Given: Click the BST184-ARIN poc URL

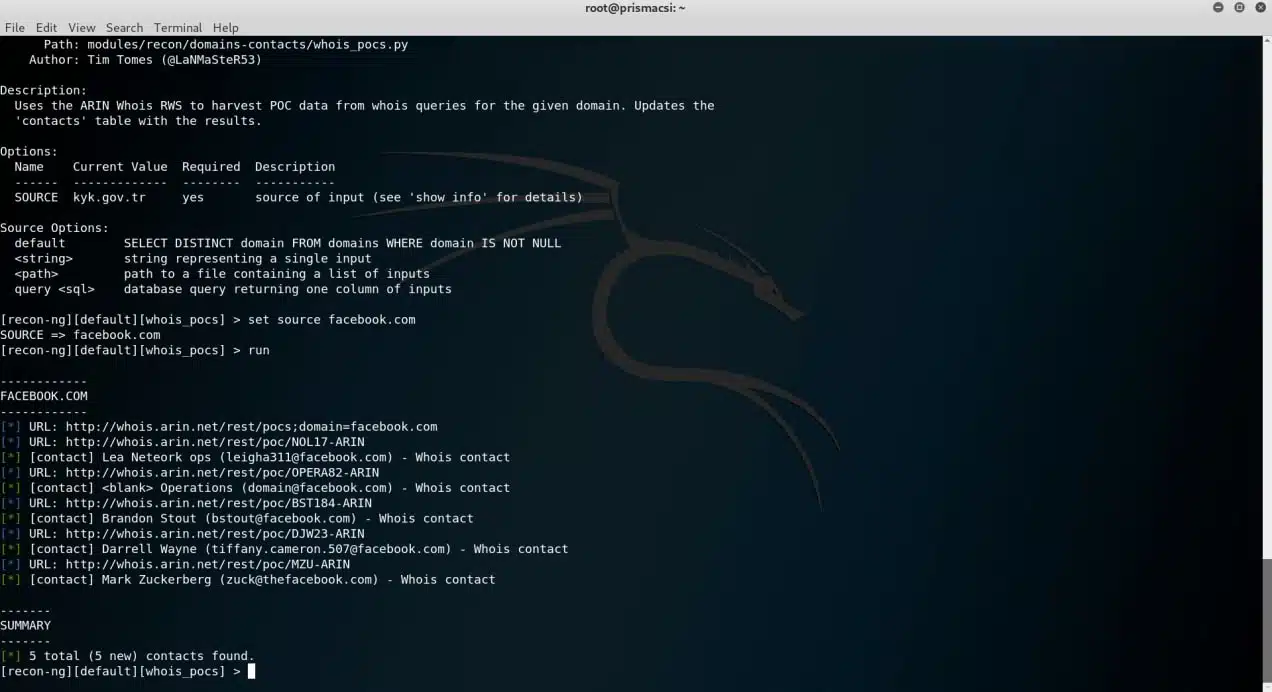Looking at the screenshot, I should pyautogui.click(x=219, y=503).
